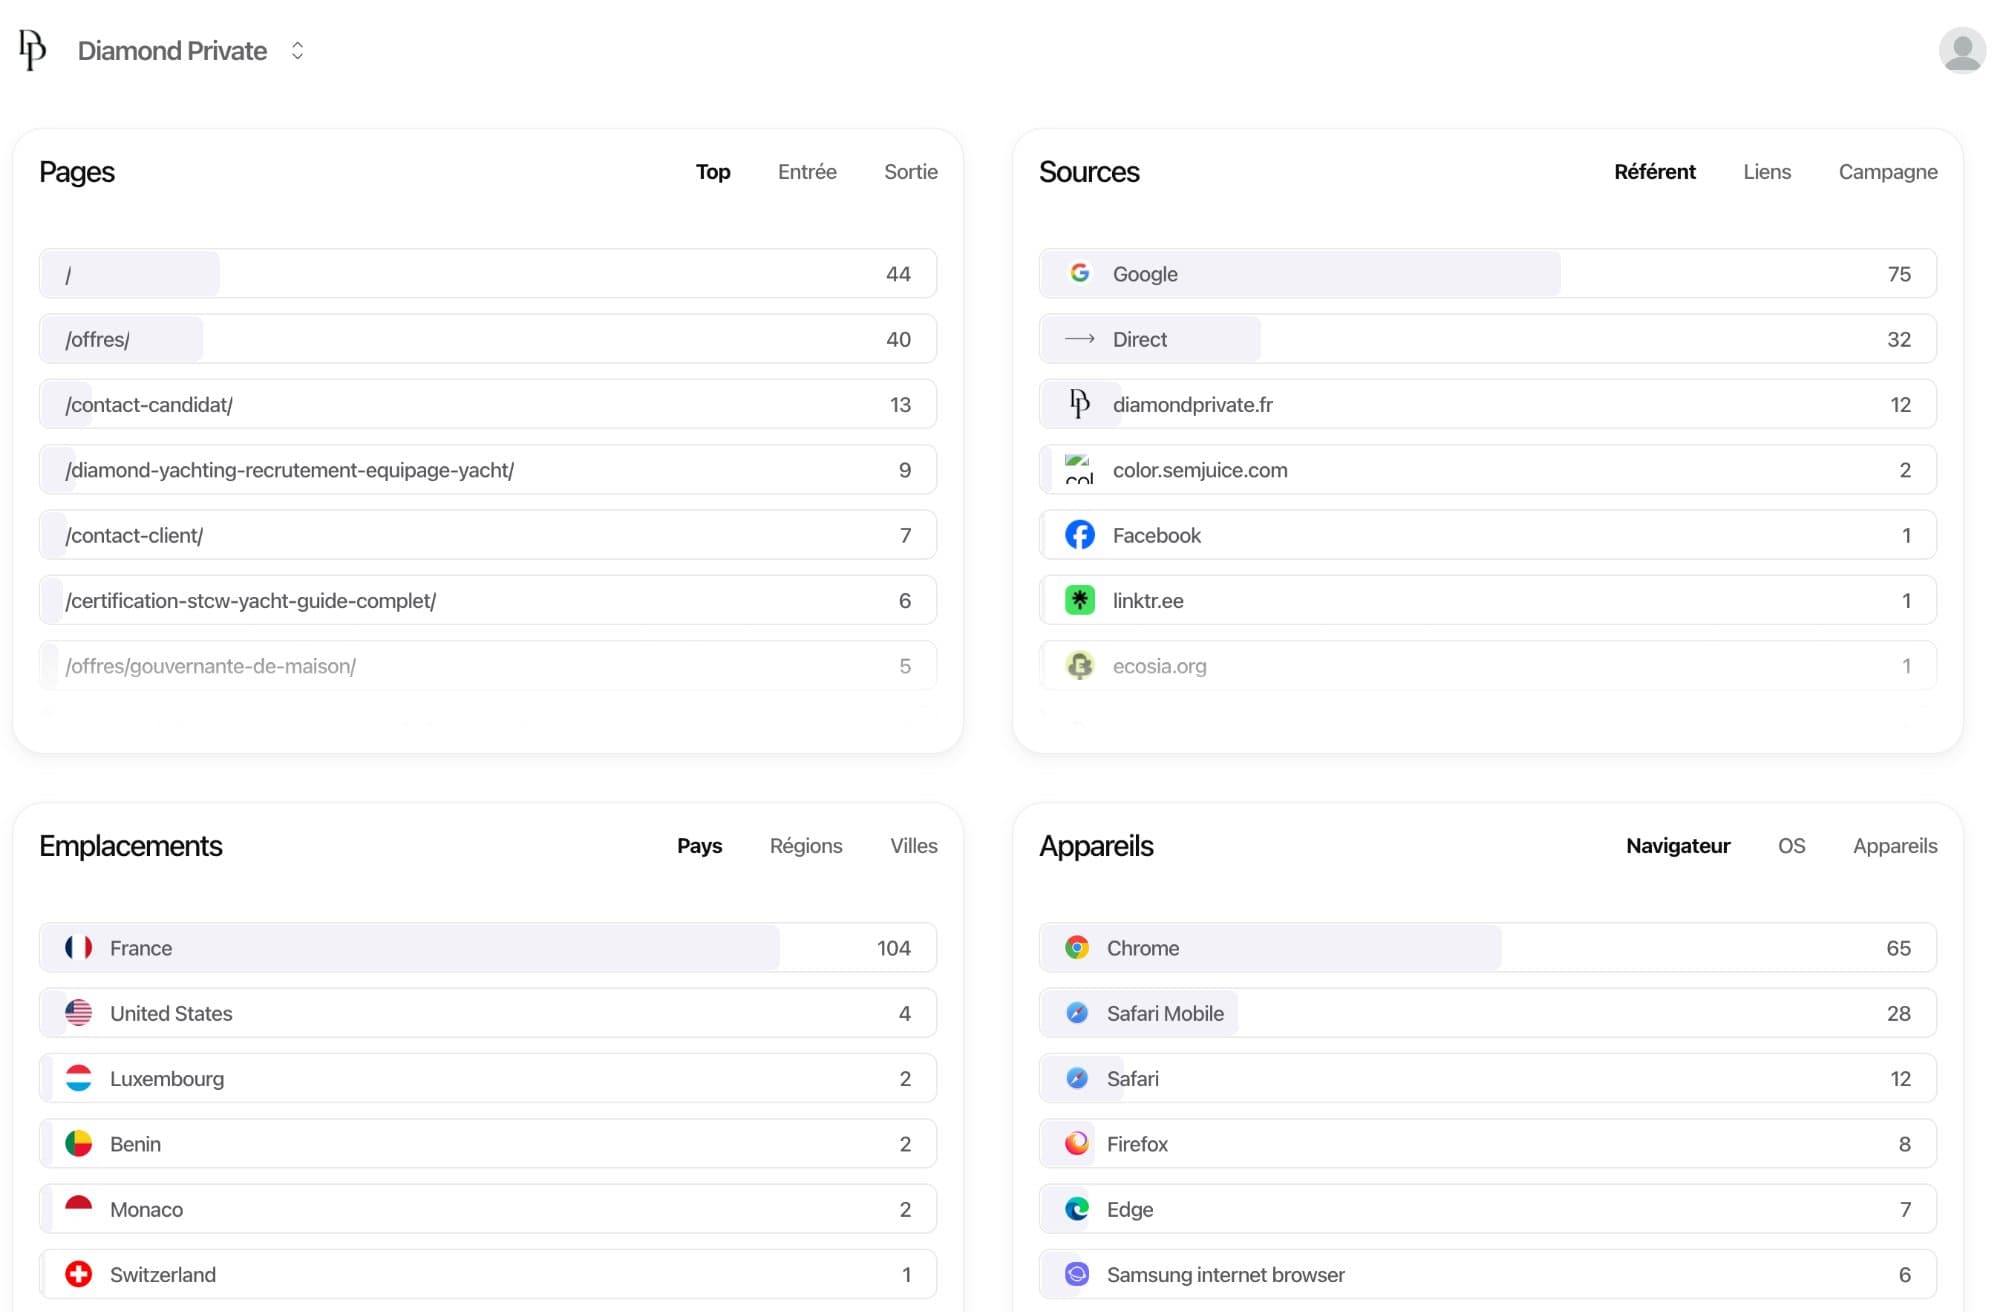Select the Référent tab in Sources
This screenshot has height=1312, width=2000.
1655,172
